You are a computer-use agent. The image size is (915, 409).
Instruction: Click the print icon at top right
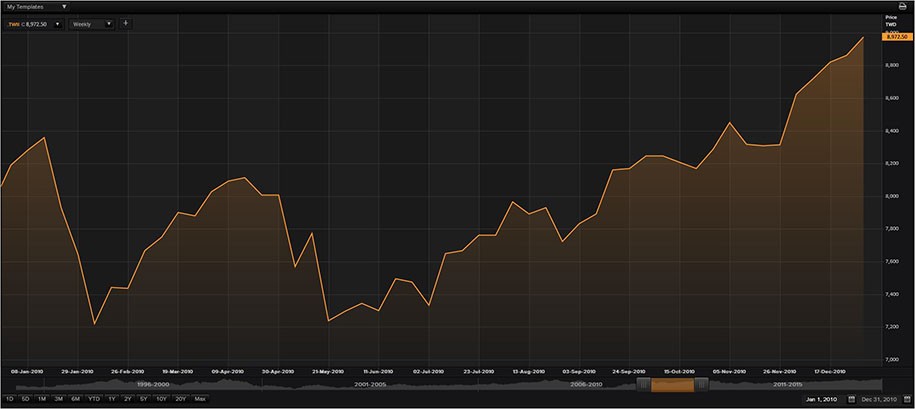[x=902, y=6]
